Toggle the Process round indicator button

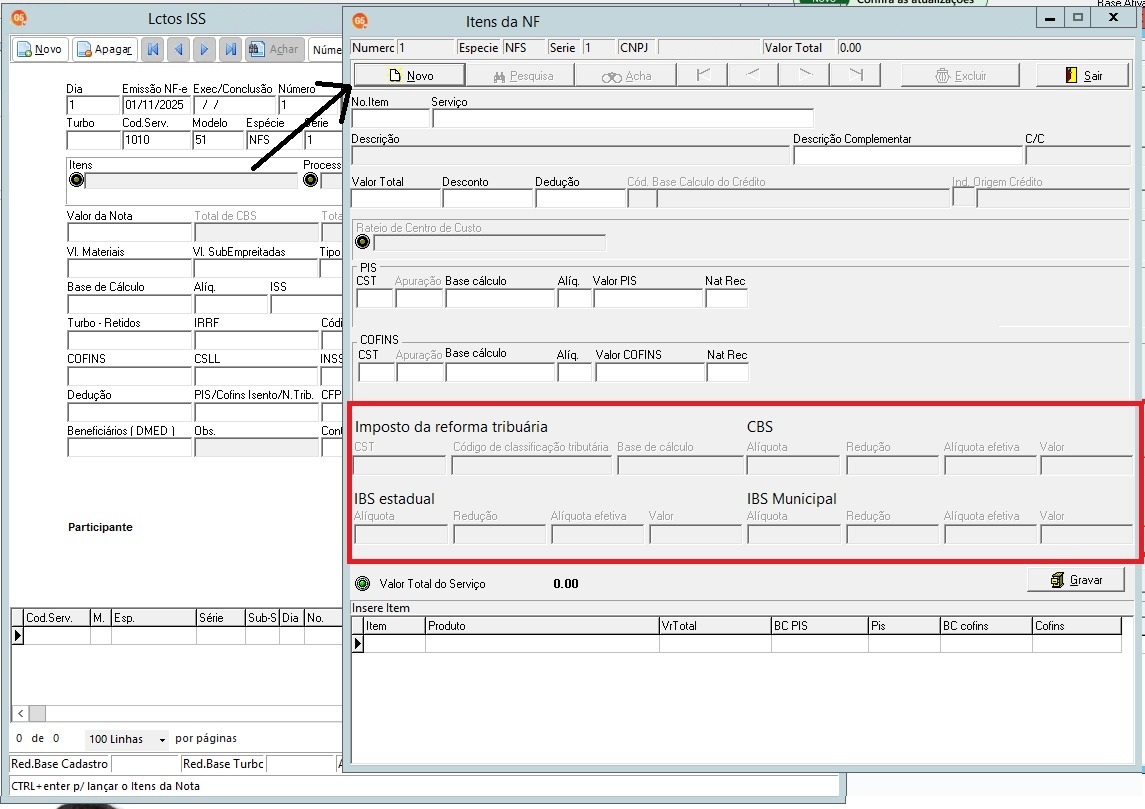click(x=310, y=180)
